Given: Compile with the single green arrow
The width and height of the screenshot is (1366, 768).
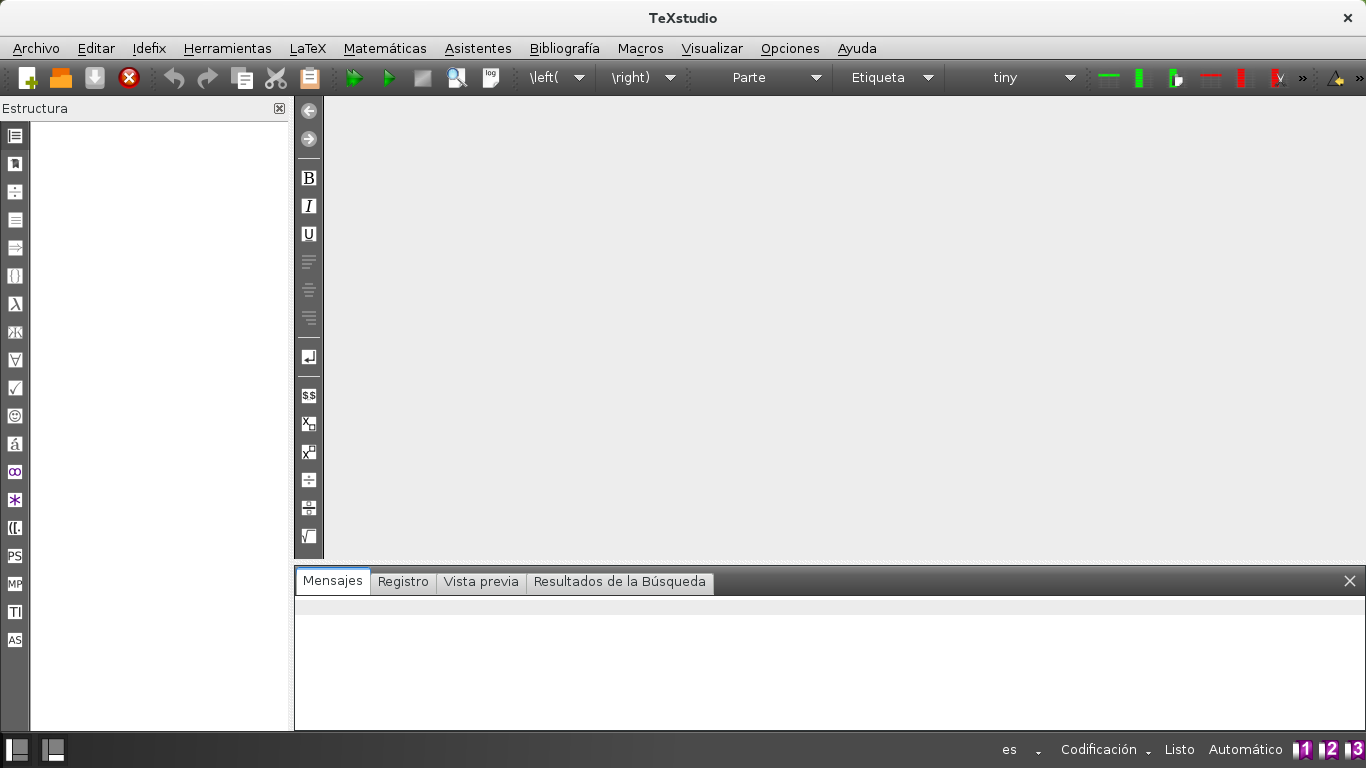Looking at the screenshot, I should pyautogui.click(x=389, y=78).
